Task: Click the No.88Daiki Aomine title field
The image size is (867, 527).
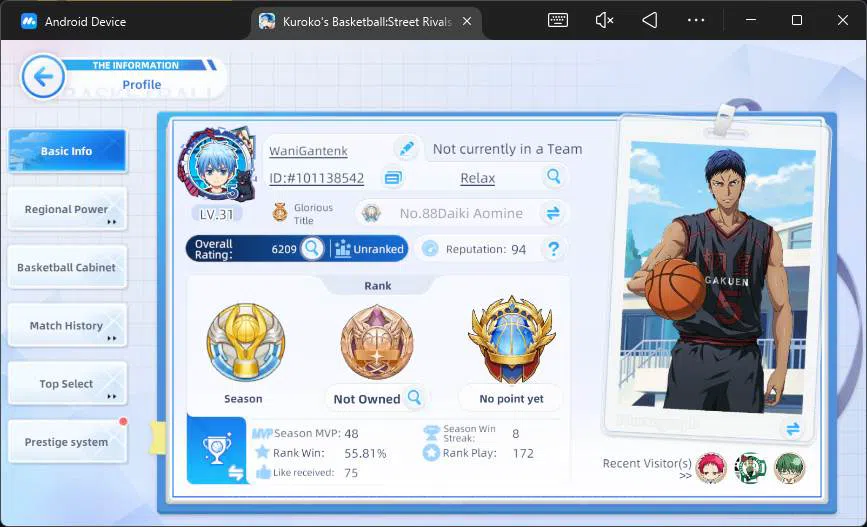Action: [x=461, y=213]
